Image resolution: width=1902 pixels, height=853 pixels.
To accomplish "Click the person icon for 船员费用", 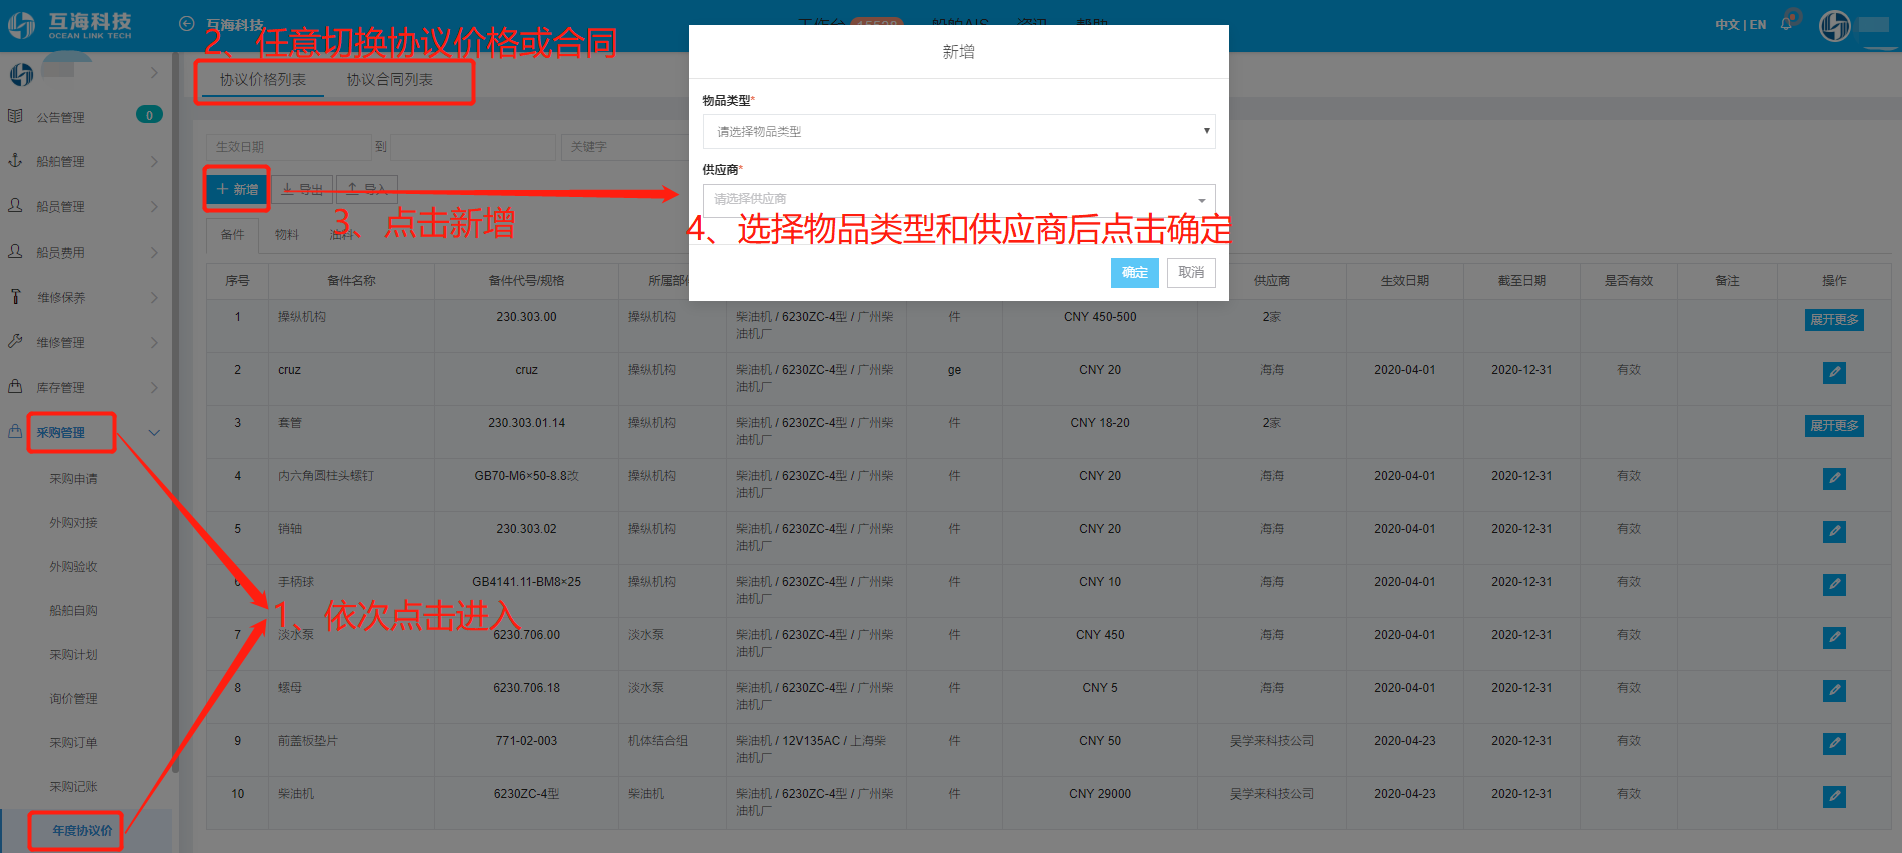I will pos(15,251).
